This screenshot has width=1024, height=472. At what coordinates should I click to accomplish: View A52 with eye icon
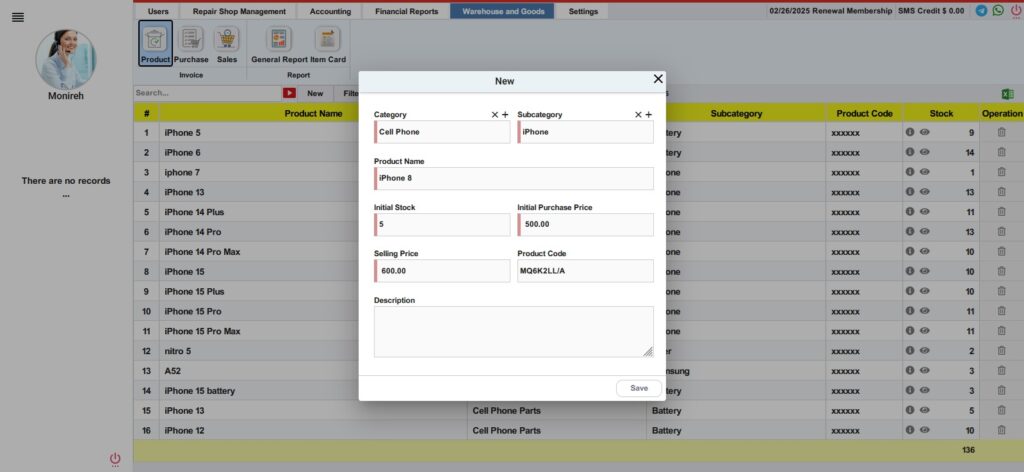[925, 371]
